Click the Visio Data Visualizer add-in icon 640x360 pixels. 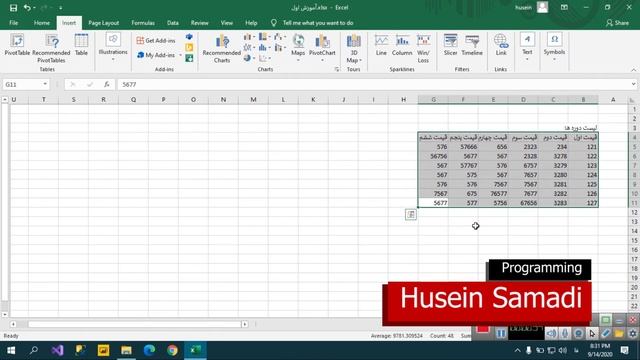189,37
